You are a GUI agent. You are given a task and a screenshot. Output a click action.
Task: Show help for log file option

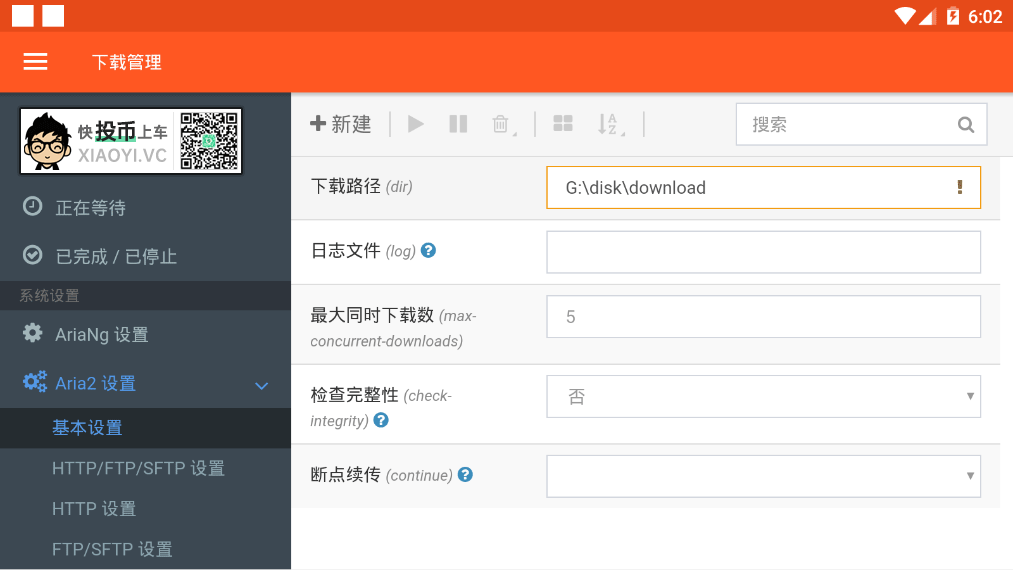pos(428,250)
